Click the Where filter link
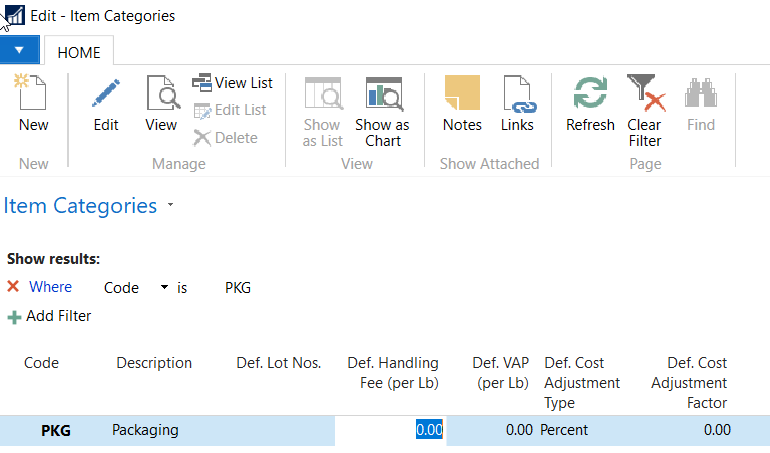The width and height of the screenshot is (770, 453). (50, 287)
